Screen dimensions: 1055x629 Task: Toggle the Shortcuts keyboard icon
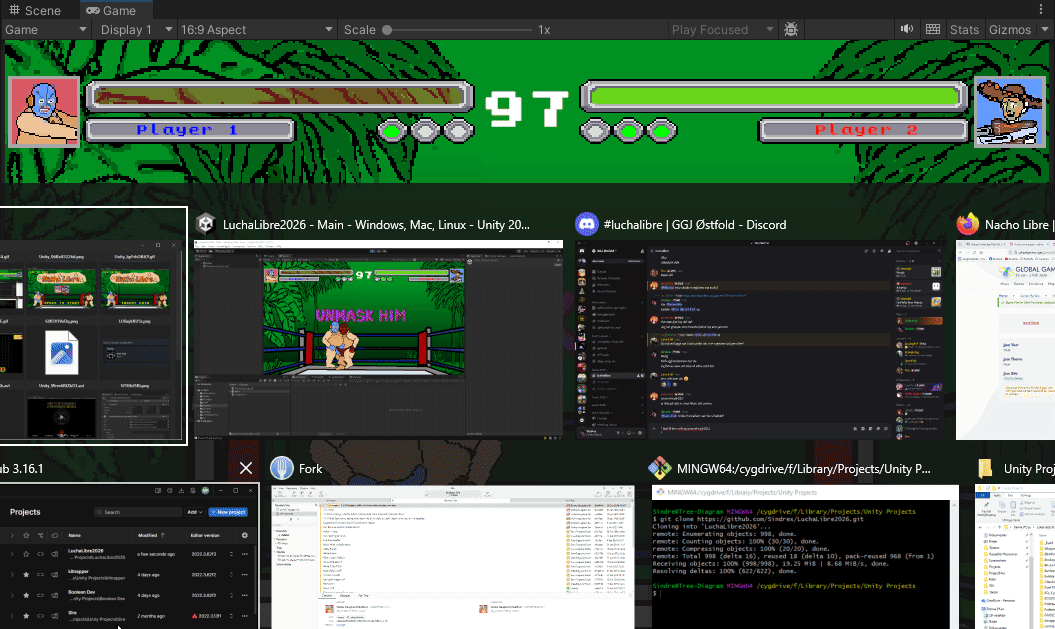933,29
